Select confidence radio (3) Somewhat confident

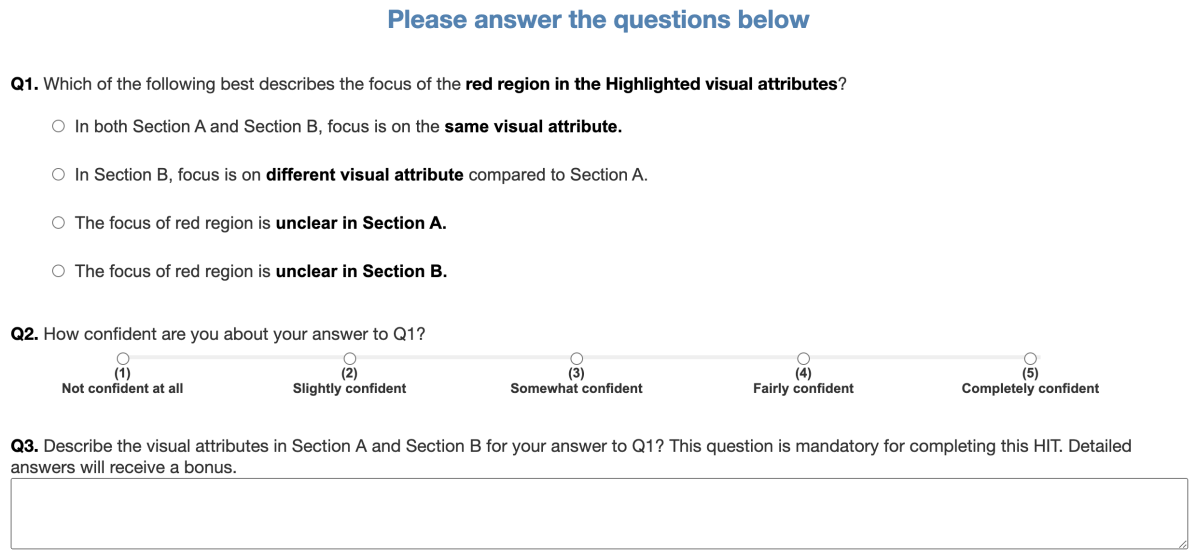tap(576, 358)
